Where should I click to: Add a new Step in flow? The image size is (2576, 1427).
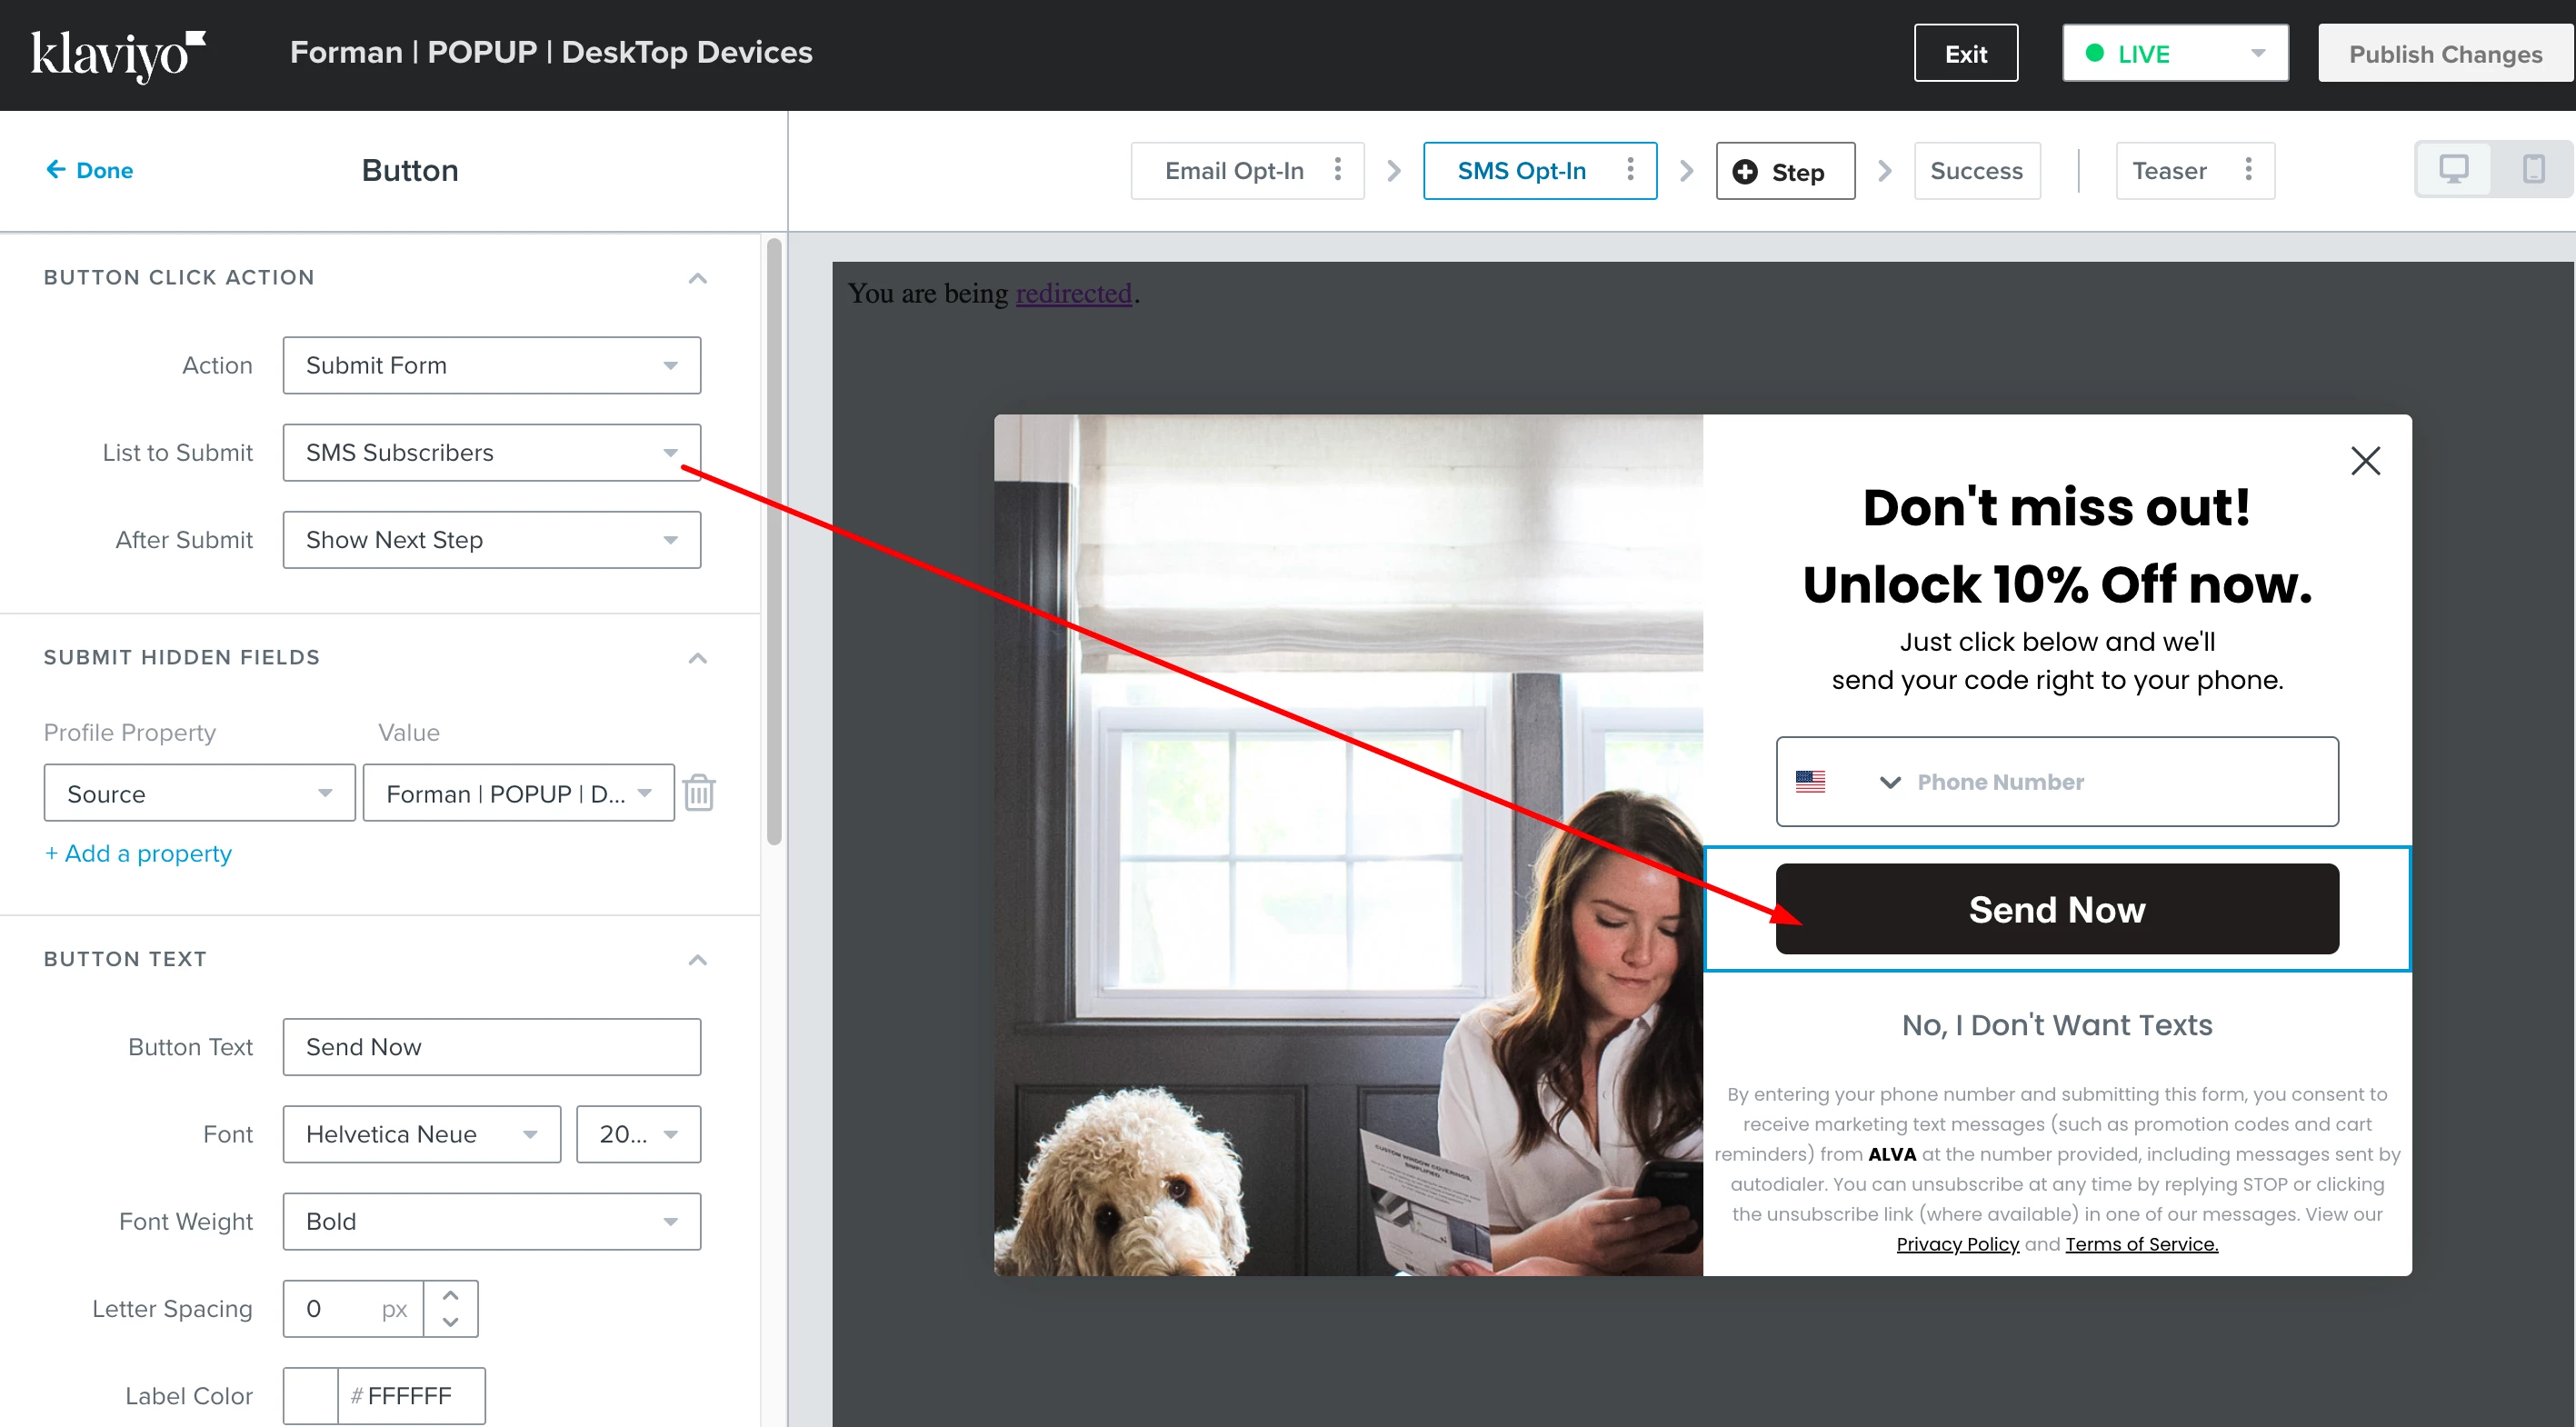tap(1785, 171)
